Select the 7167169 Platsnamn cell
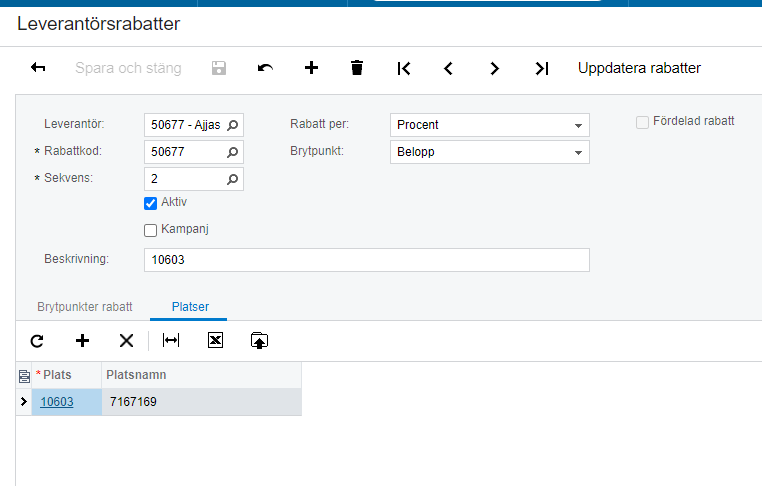The width and height of the screenshot is (762, 486). point(202,402)
